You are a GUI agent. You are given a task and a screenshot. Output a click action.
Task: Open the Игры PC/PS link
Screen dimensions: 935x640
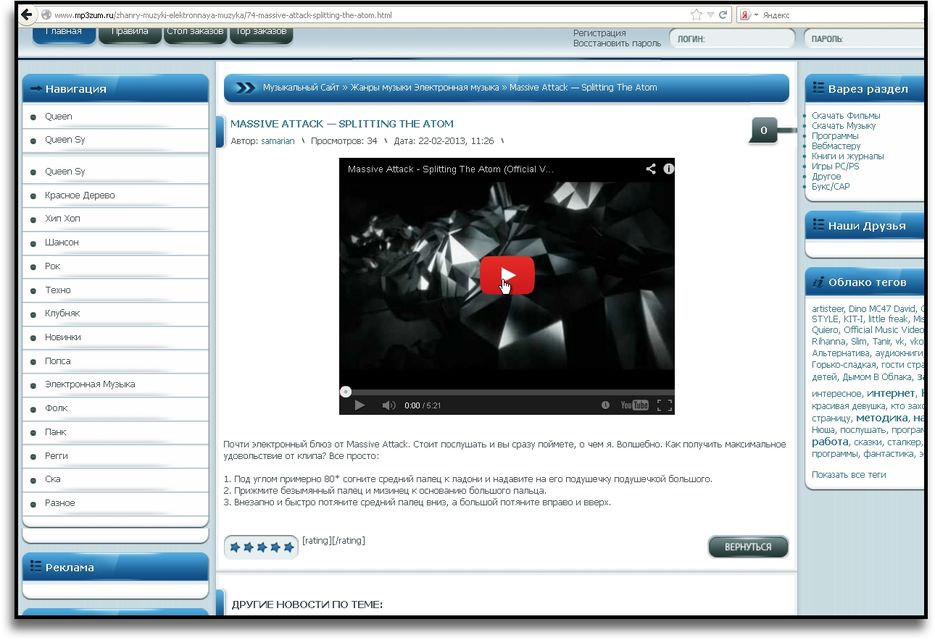835,166
